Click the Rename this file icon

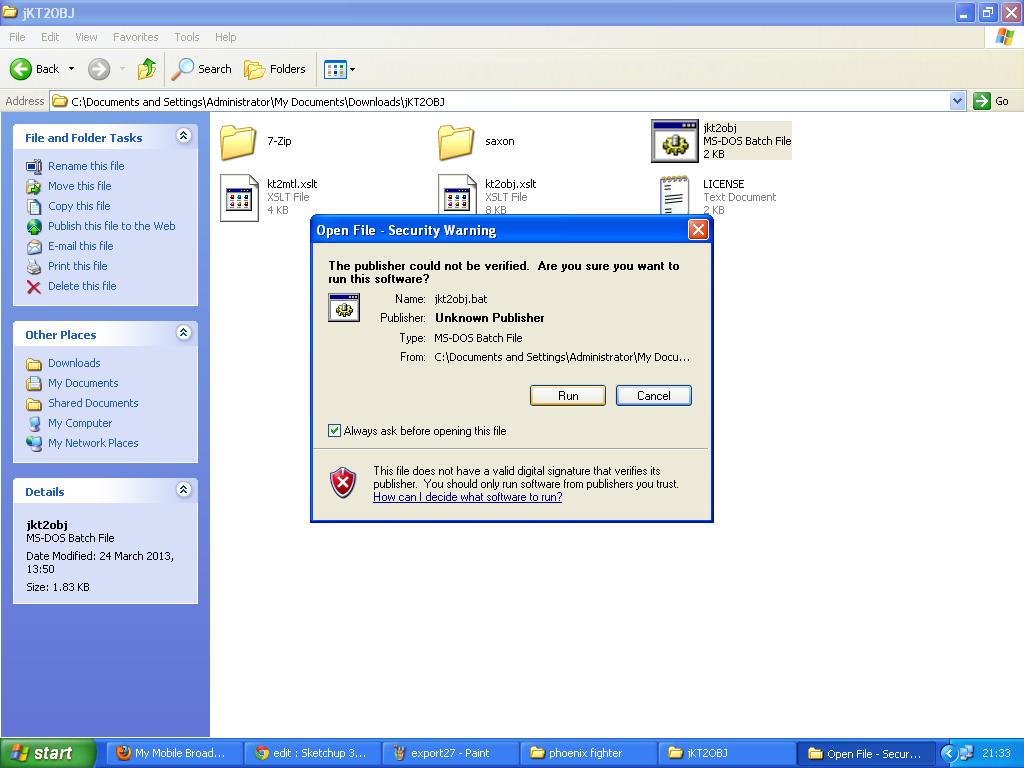point(34,167)
